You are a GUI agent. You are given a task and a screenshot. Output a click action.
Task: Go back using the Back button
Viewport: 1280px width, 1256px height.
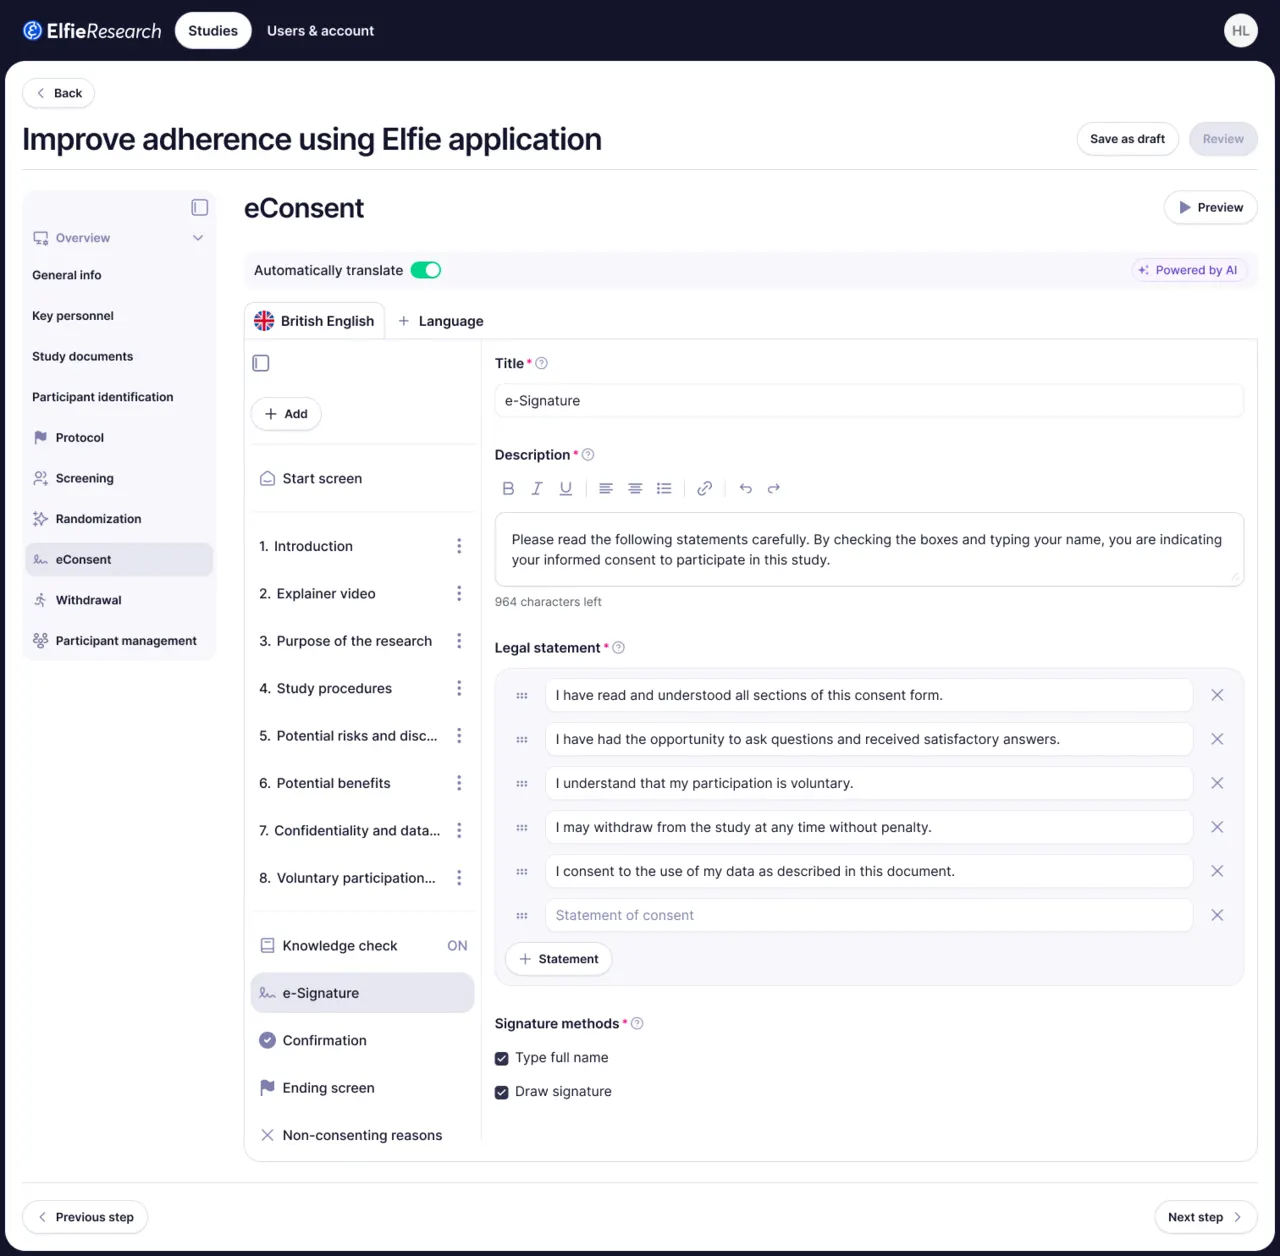tap(58, 93)
